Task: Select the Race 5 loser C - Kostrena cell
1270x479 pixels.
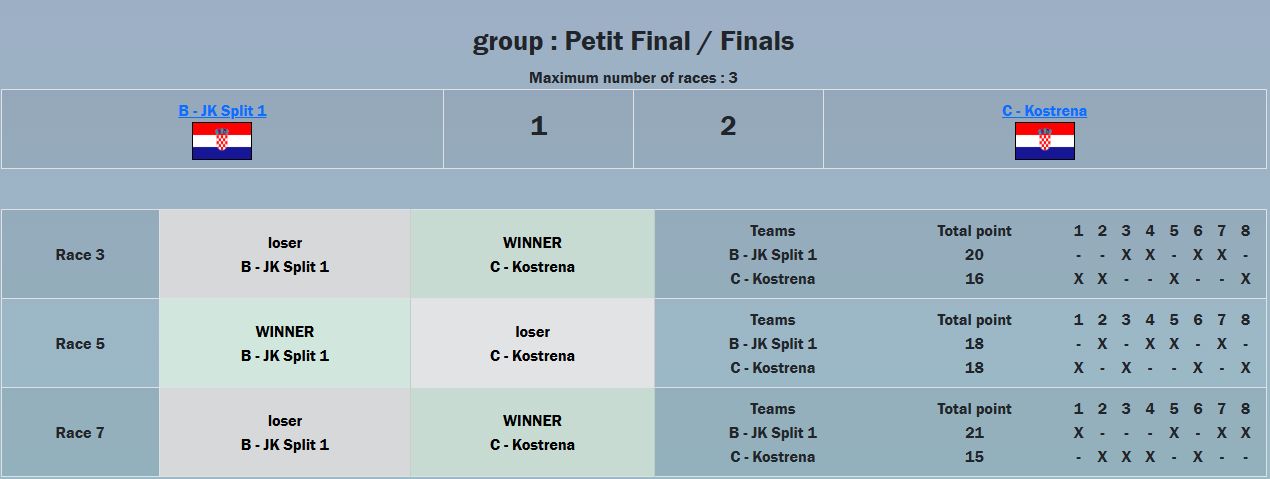Action: click(x=532, y=343)
